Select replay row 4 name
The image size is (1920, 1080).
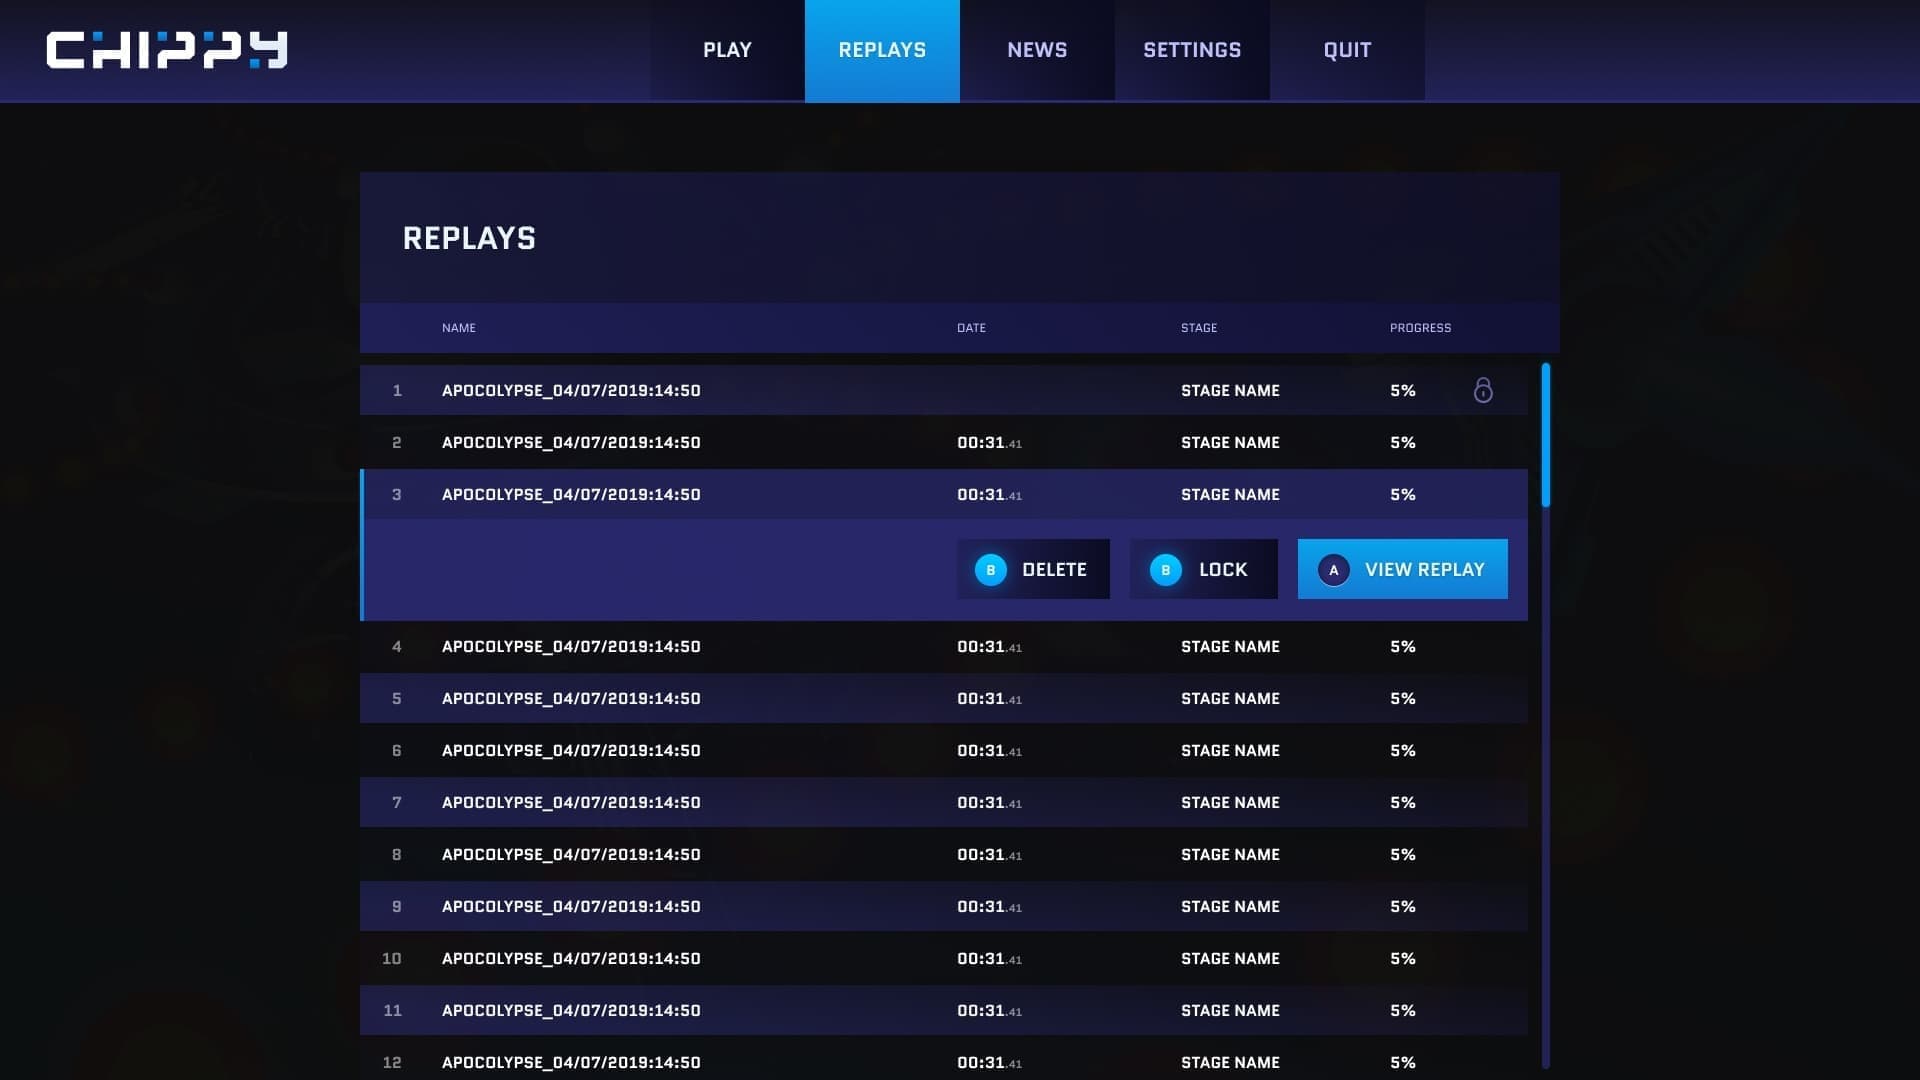click(x=571, y=646)
